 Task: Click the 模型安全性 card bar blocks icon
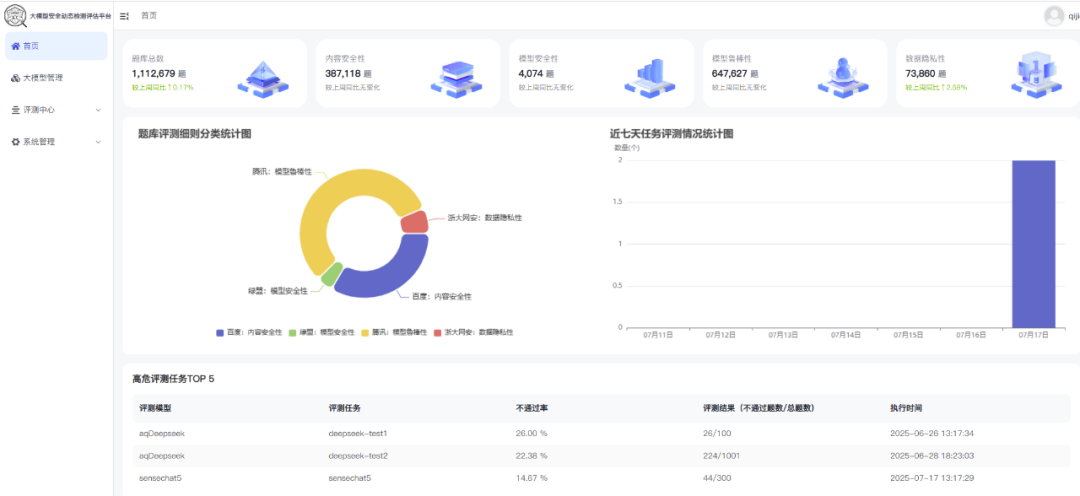tap(650, 75)
